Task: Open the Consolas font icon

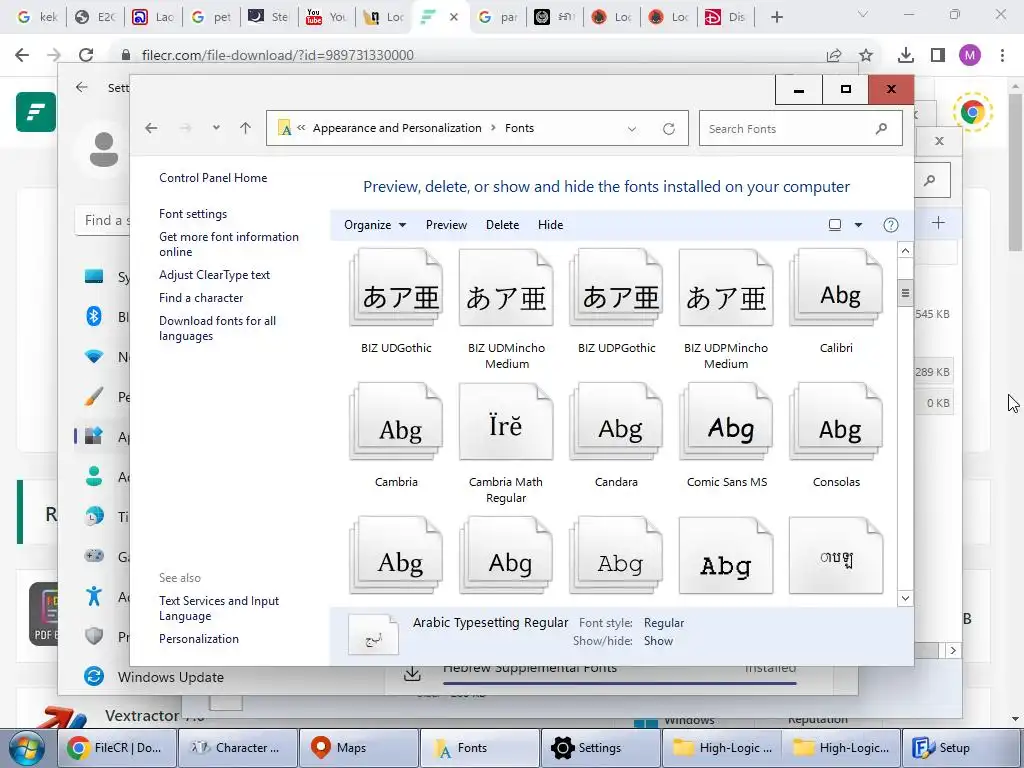Action: 836,422
